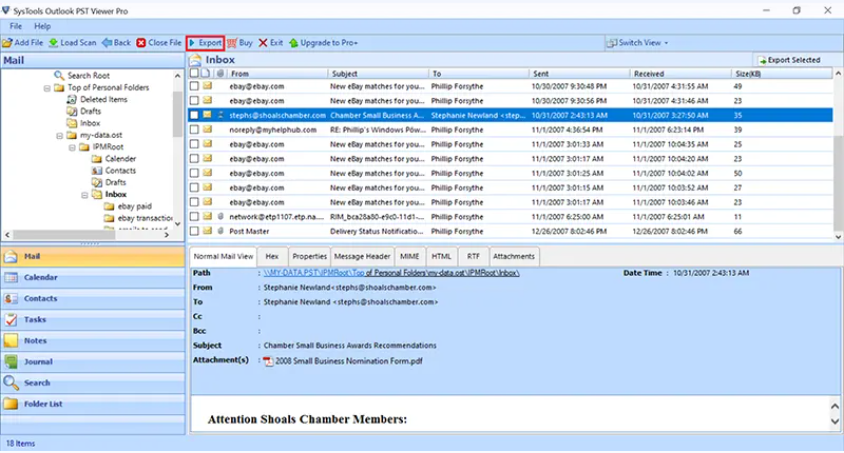Open the Help menu
Image resolution: width=844 pixels, height=453 pixels.
(x=42, y=26)
